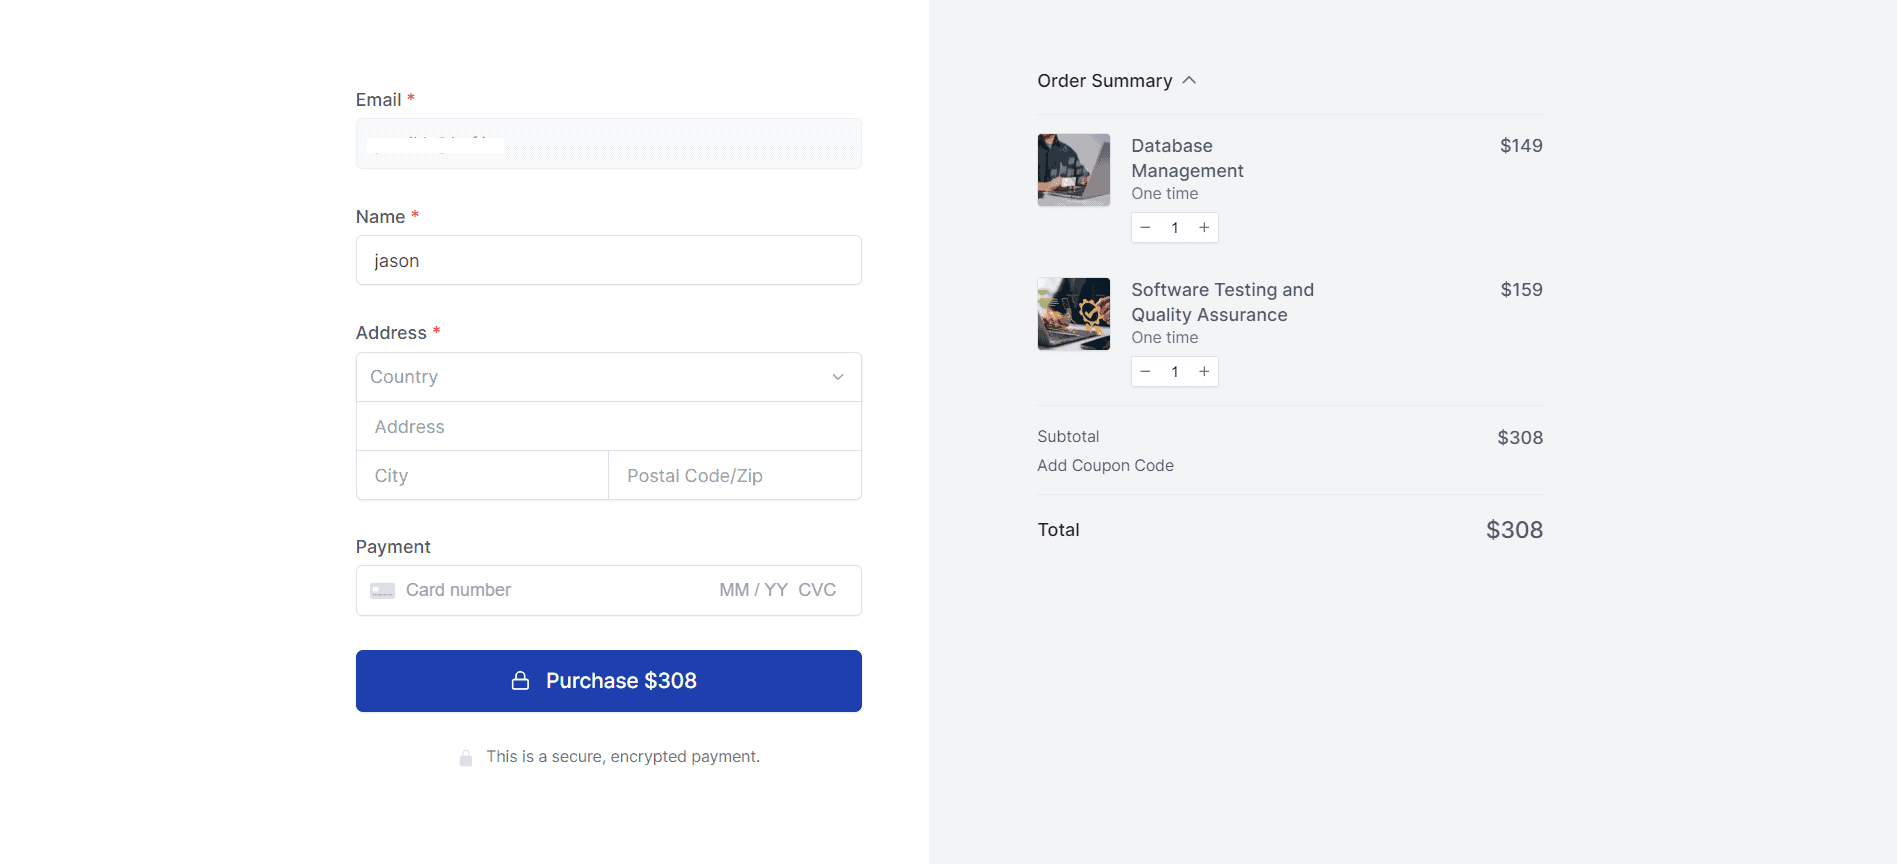Image resolution: width=1897 pixels, height=864 pixels.
Task: Click the lock icon beside secure payment text
Action: tap(466, 758)
